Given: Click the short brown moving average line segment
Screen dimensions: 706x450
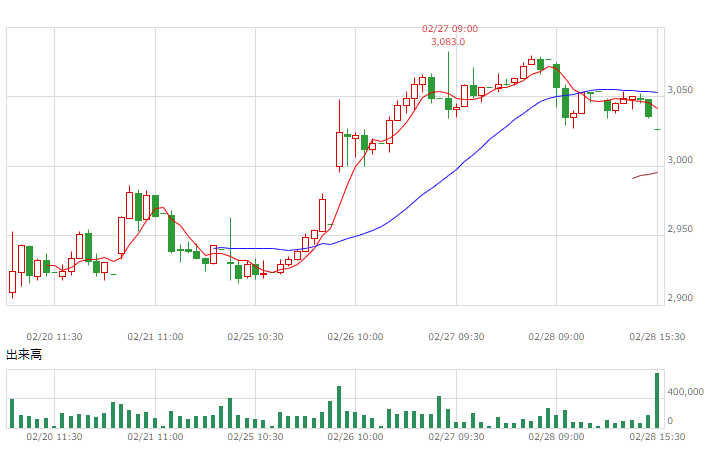Looking at the screenshot, I should point(645,176).
